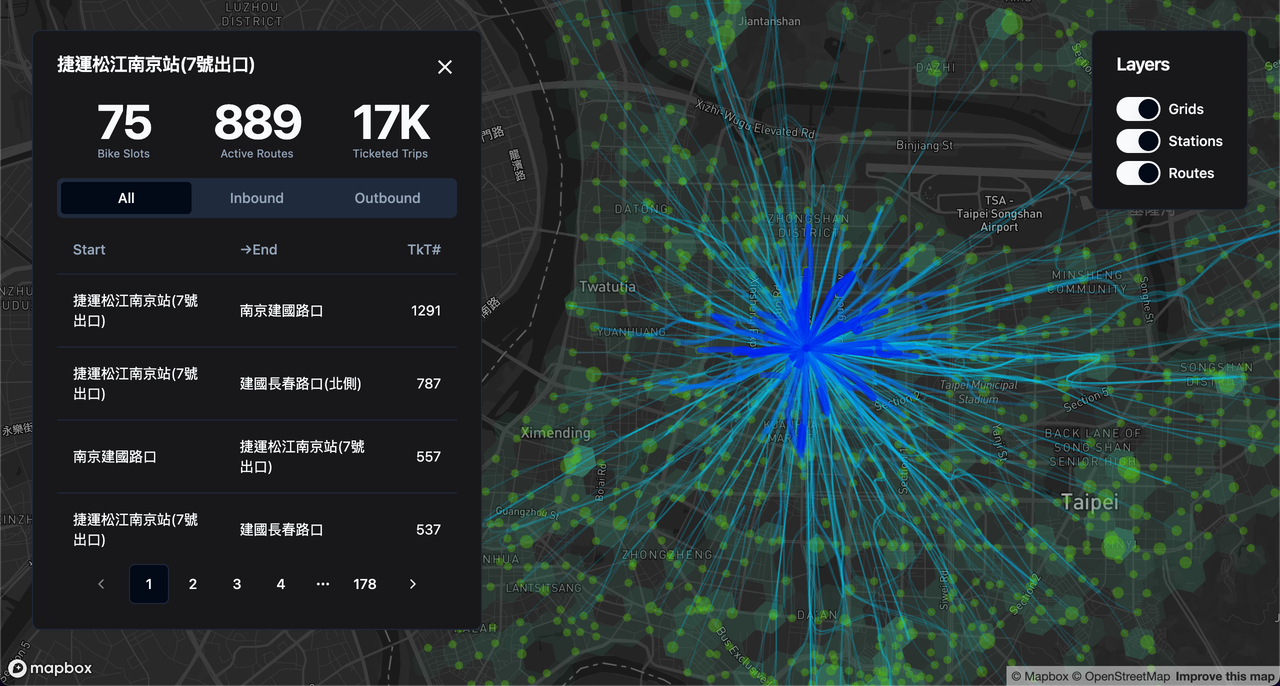
Task: Toggle the Grids layer switch
Action: pos(1138,109)
